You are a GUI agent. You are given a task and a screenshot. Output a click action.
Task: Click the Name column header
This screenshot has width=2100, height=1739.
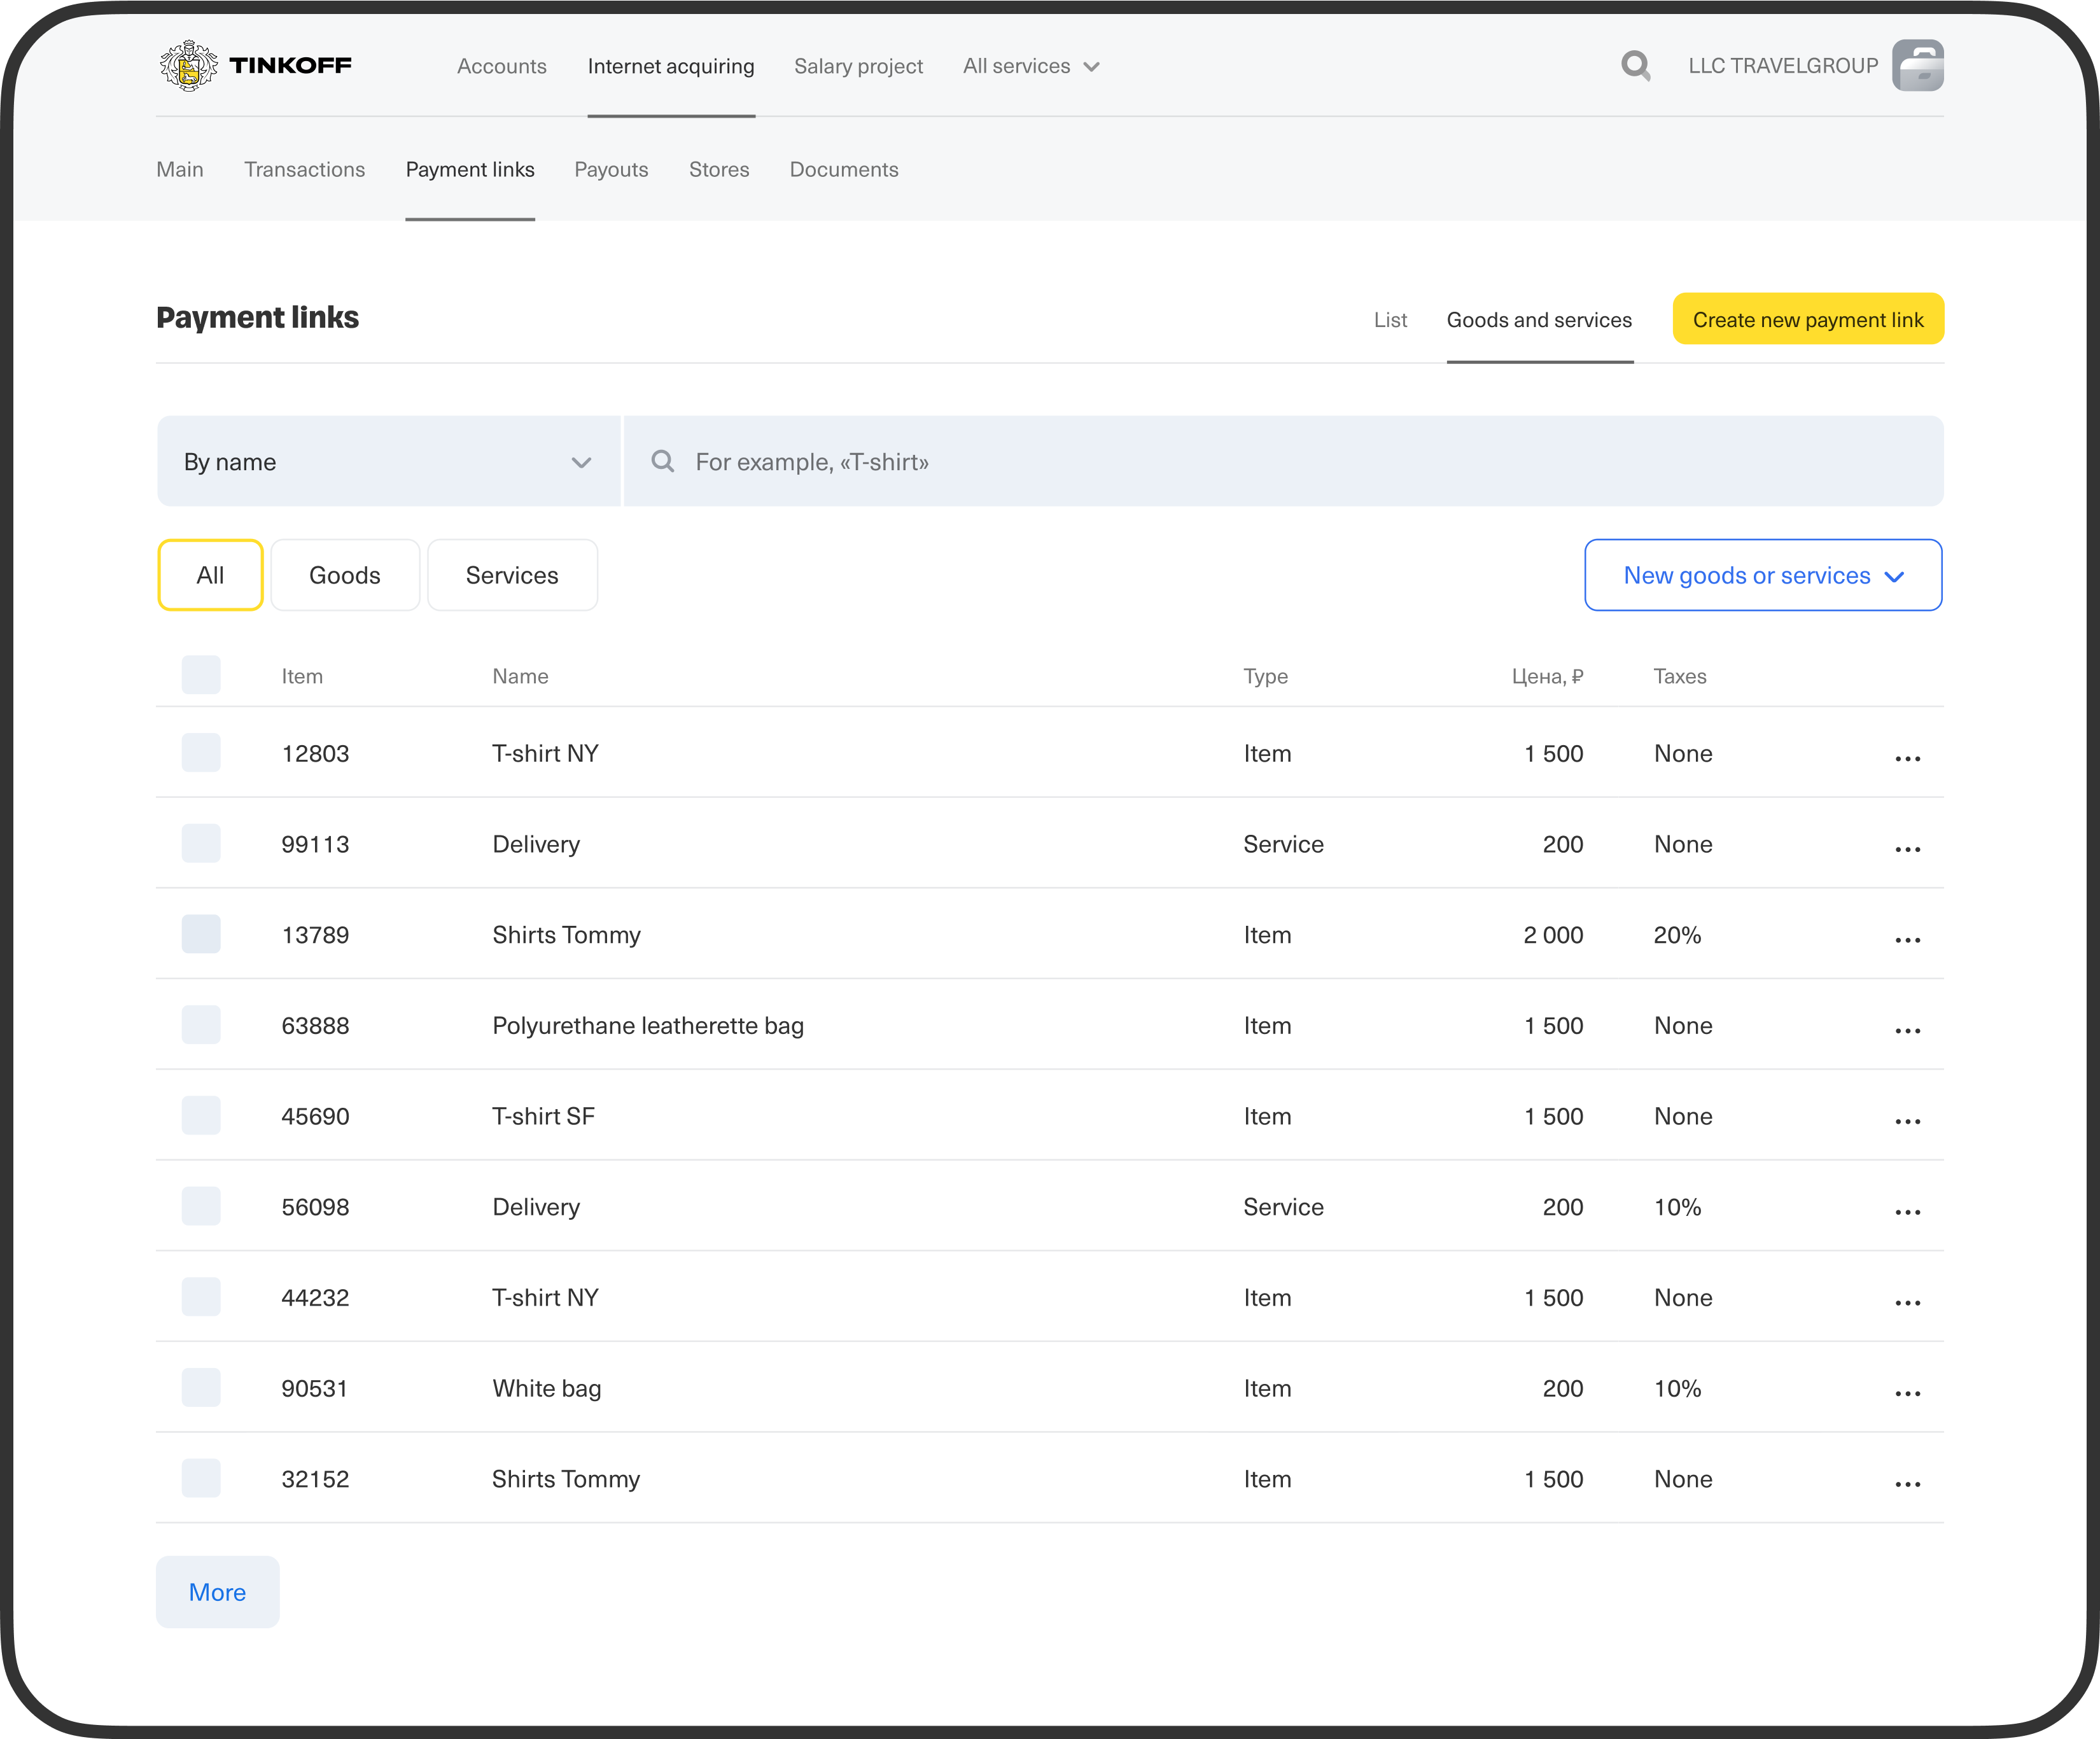520,676
